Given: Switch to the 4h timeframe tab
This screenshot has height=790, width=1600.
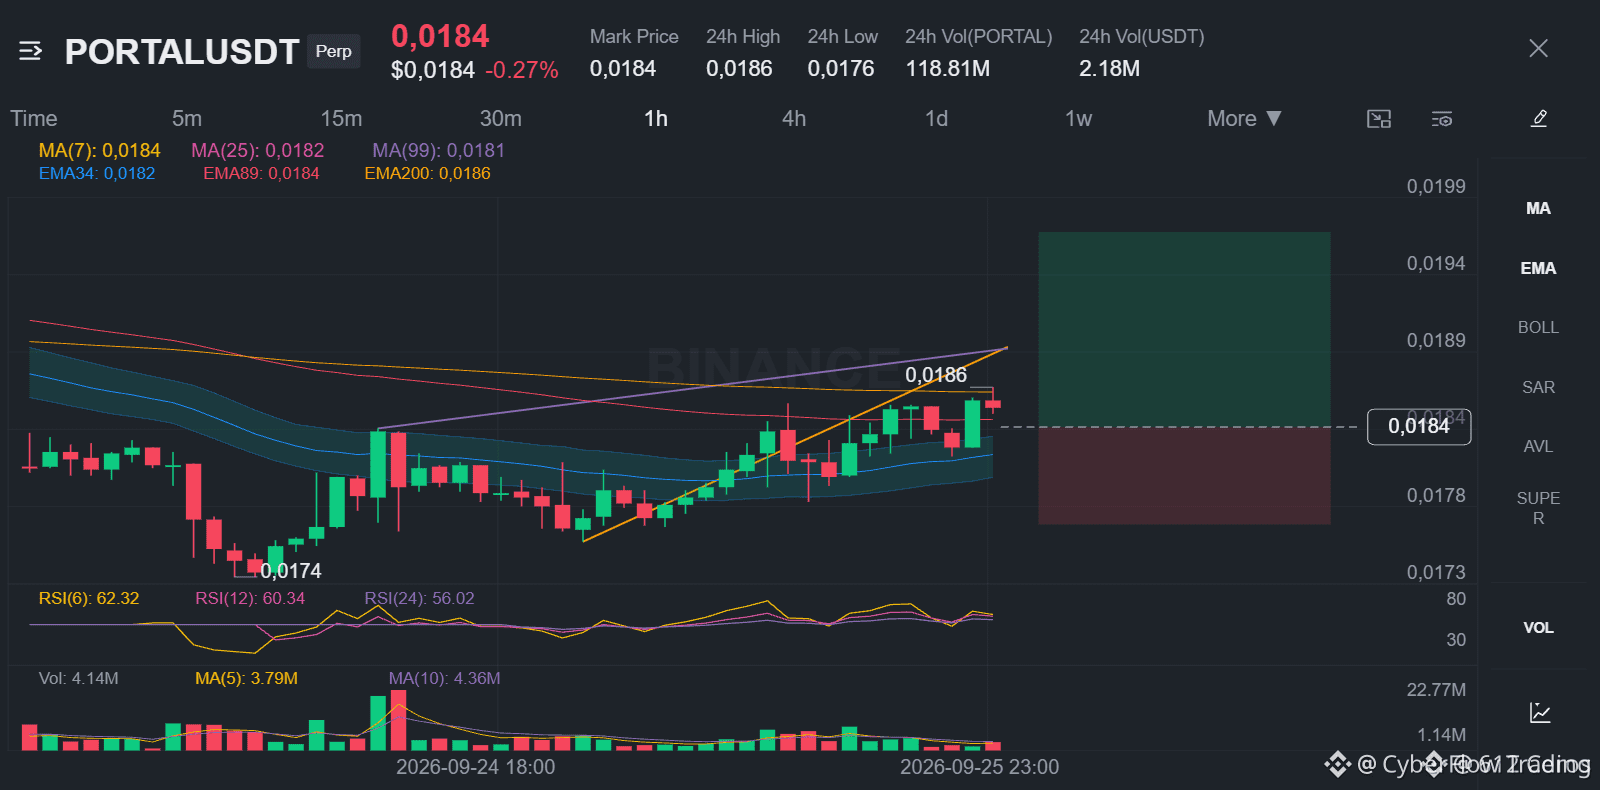Looking at the screenshot, I should pyautogui.click(x=793, y=118).
